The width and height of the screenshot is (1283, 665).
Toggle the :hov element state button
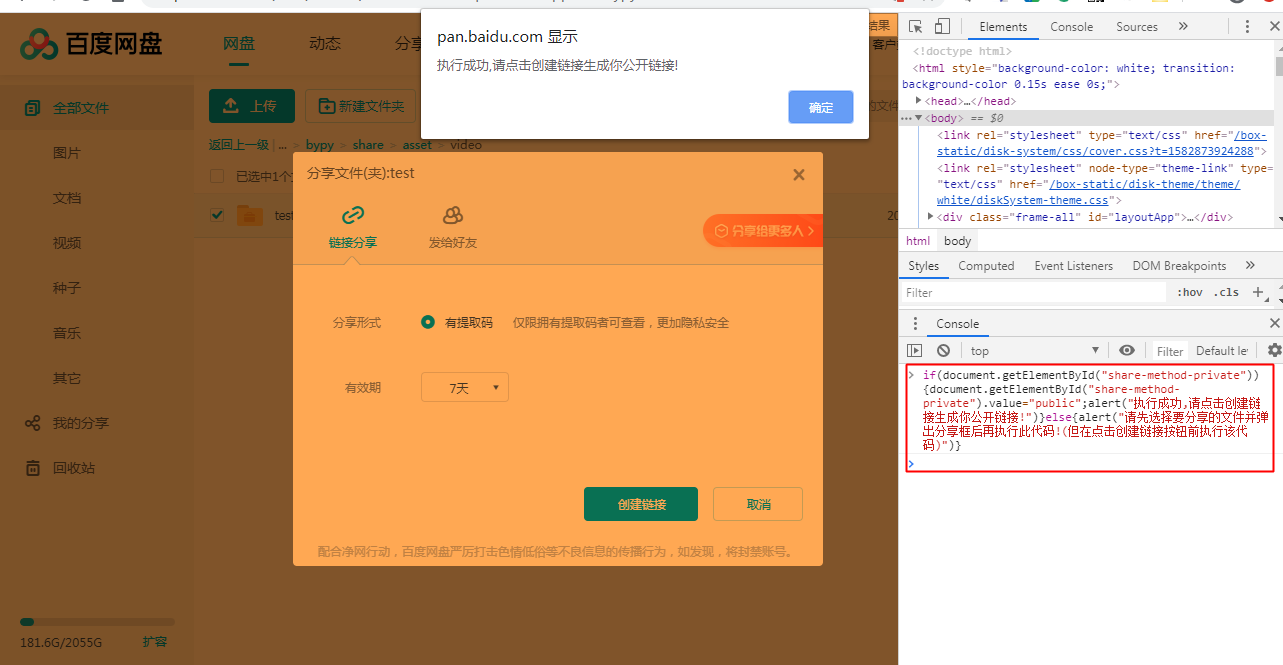pos(1190,293)
